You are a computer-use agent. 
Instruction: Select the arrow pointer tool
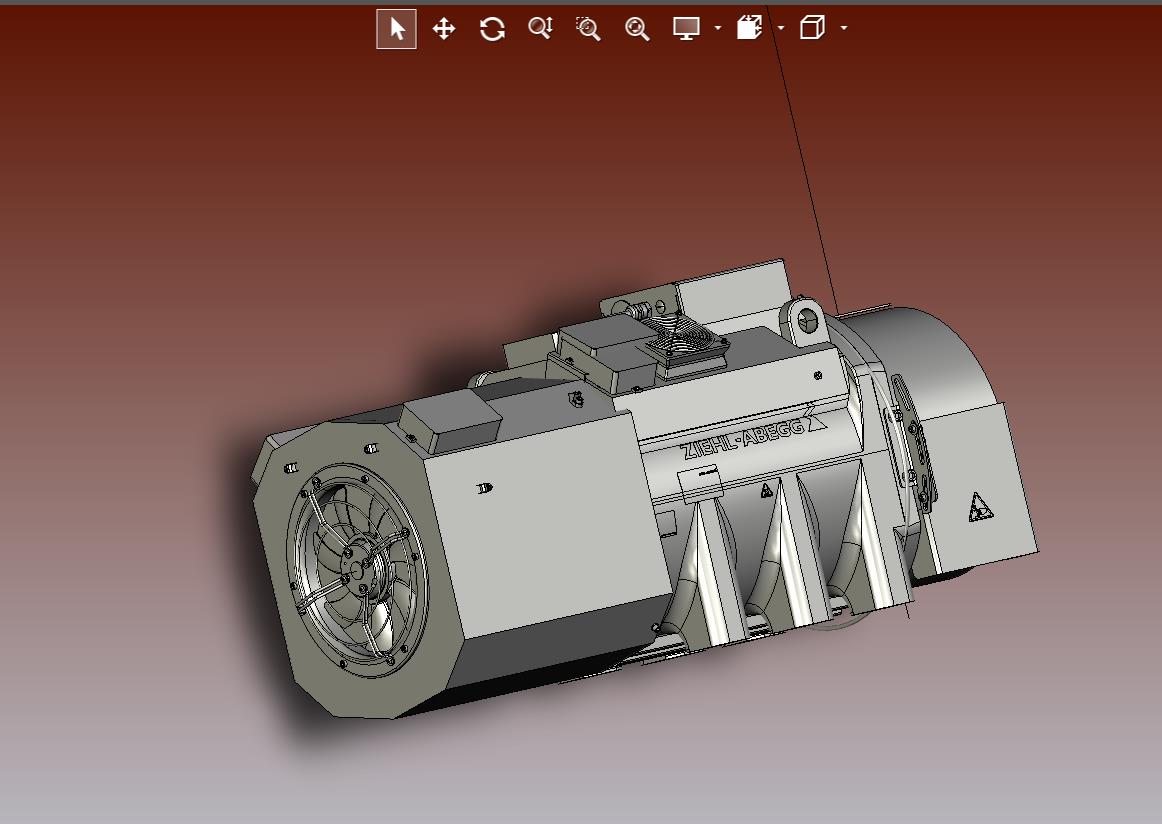[x=396, y=30]
